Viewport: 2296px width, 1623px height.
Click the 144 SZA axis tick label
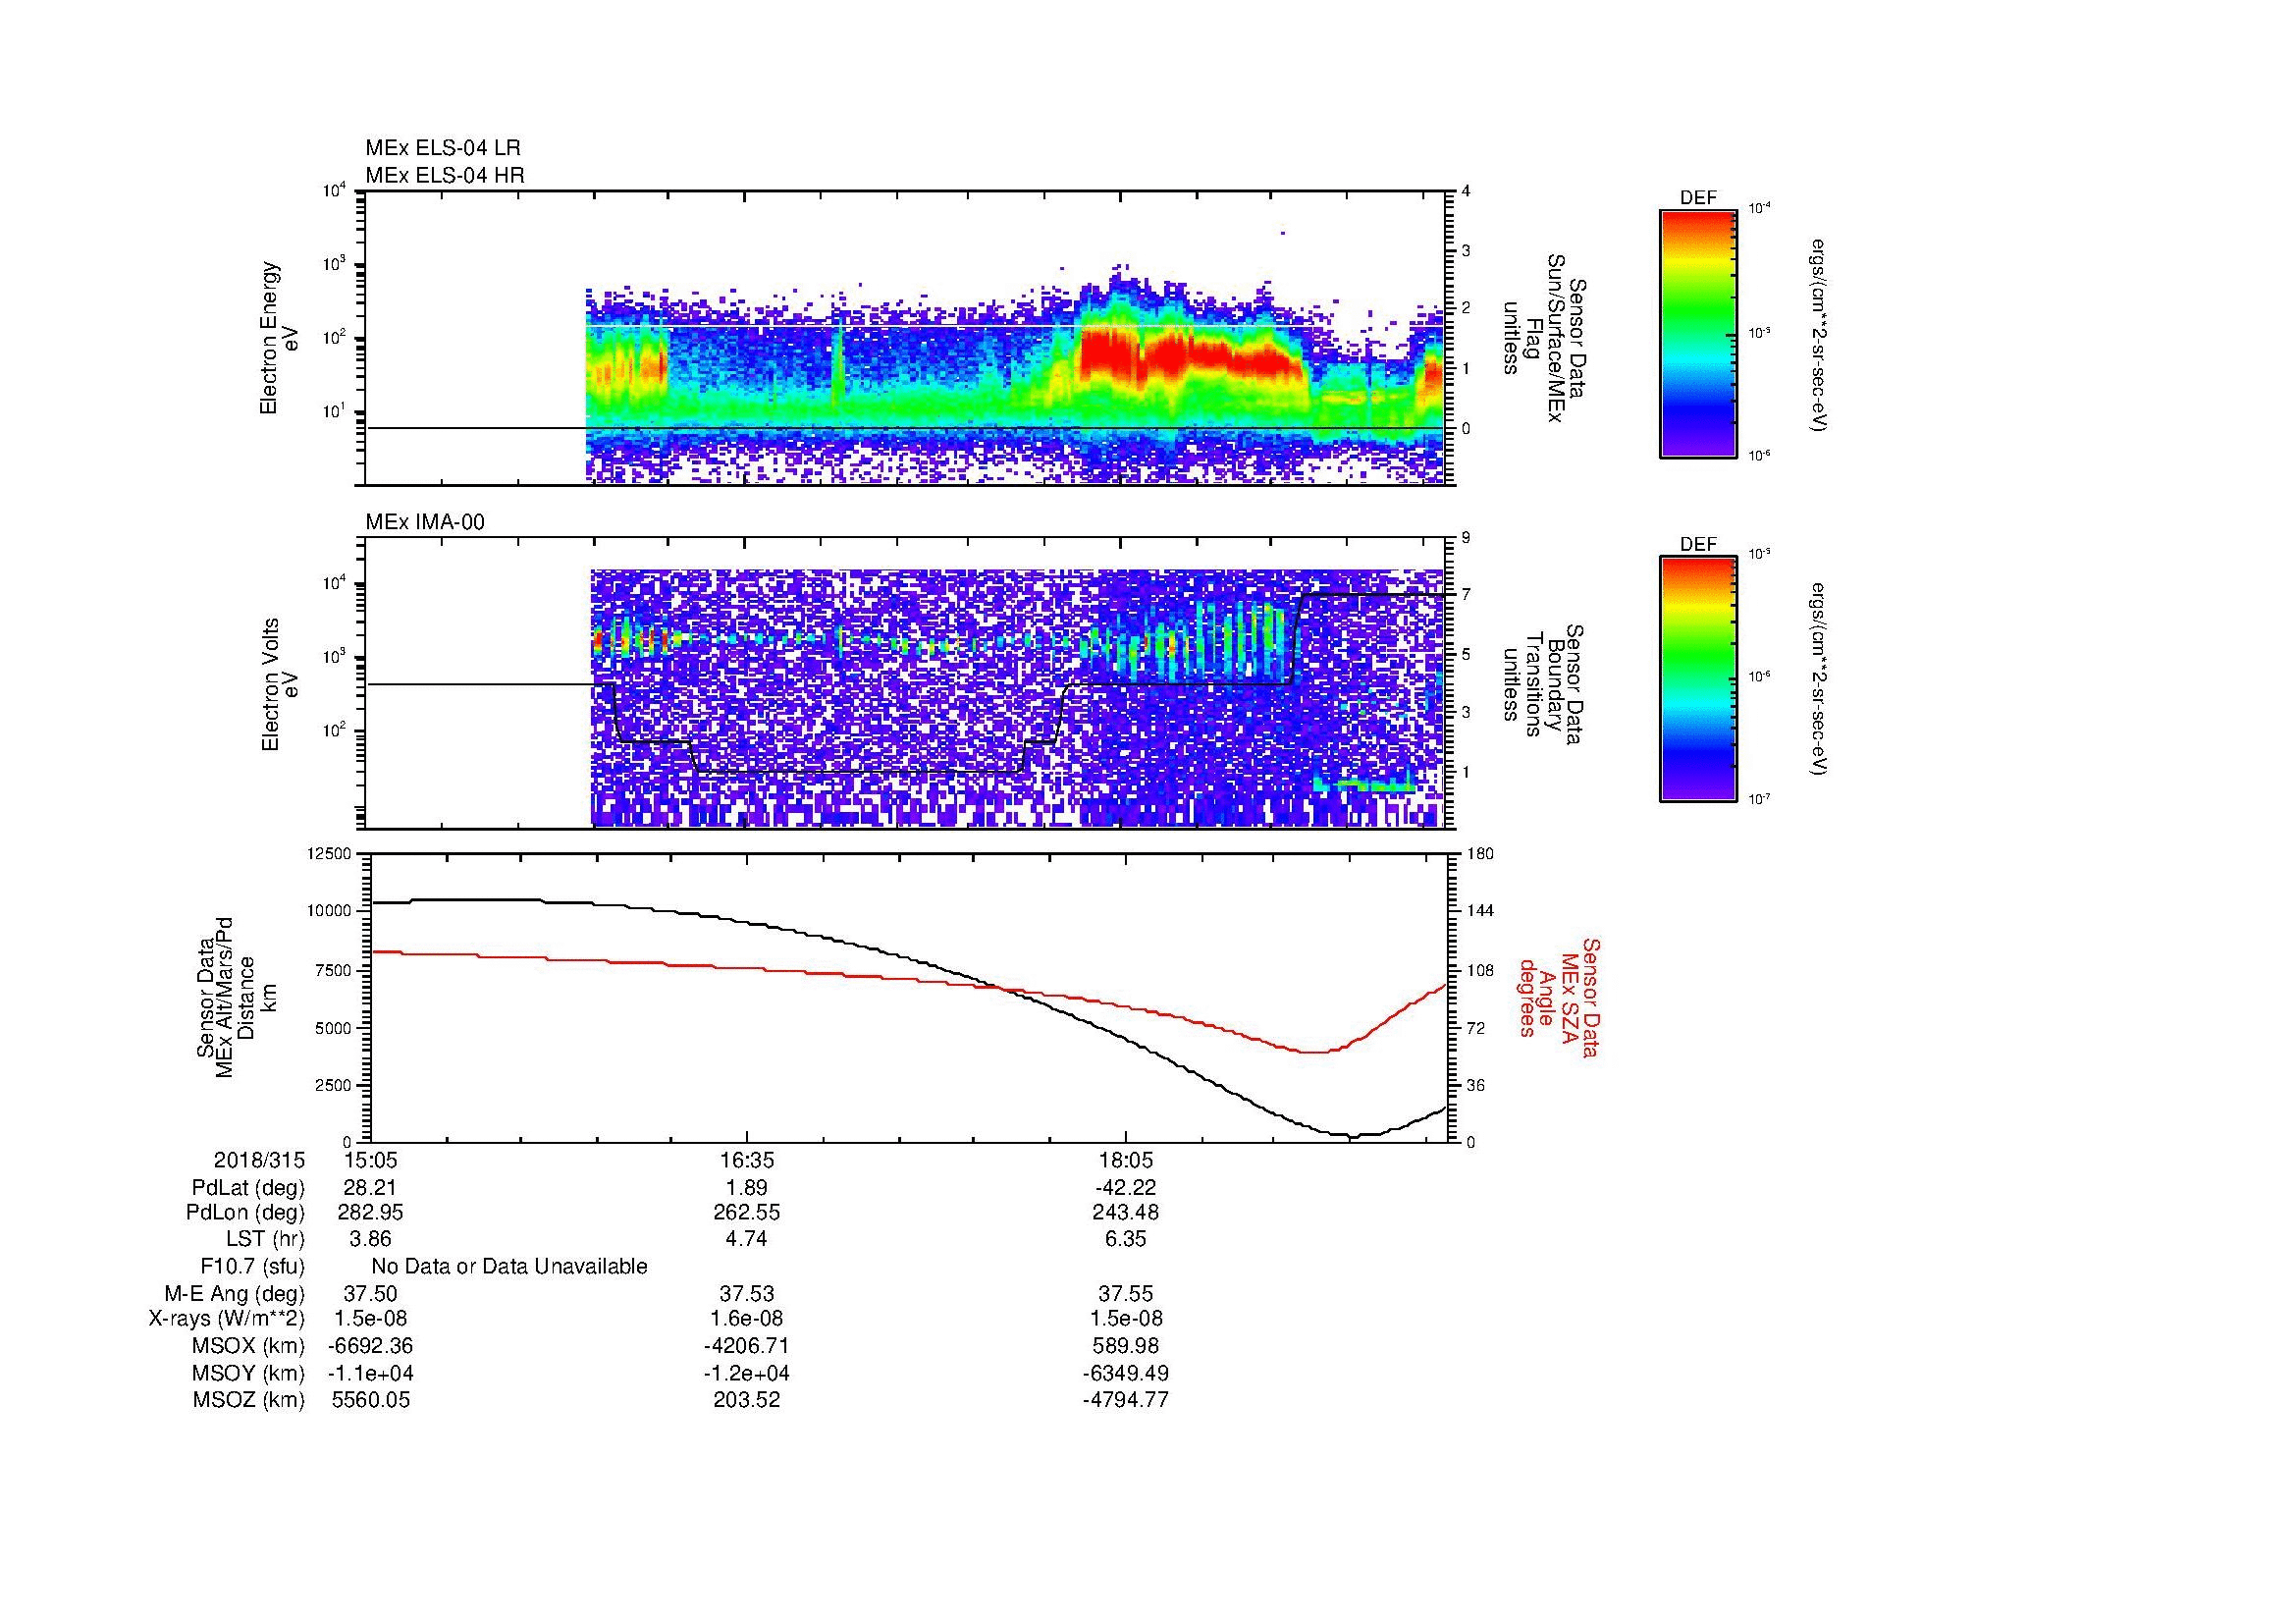pyautogui.click(x=1481, y=911)
